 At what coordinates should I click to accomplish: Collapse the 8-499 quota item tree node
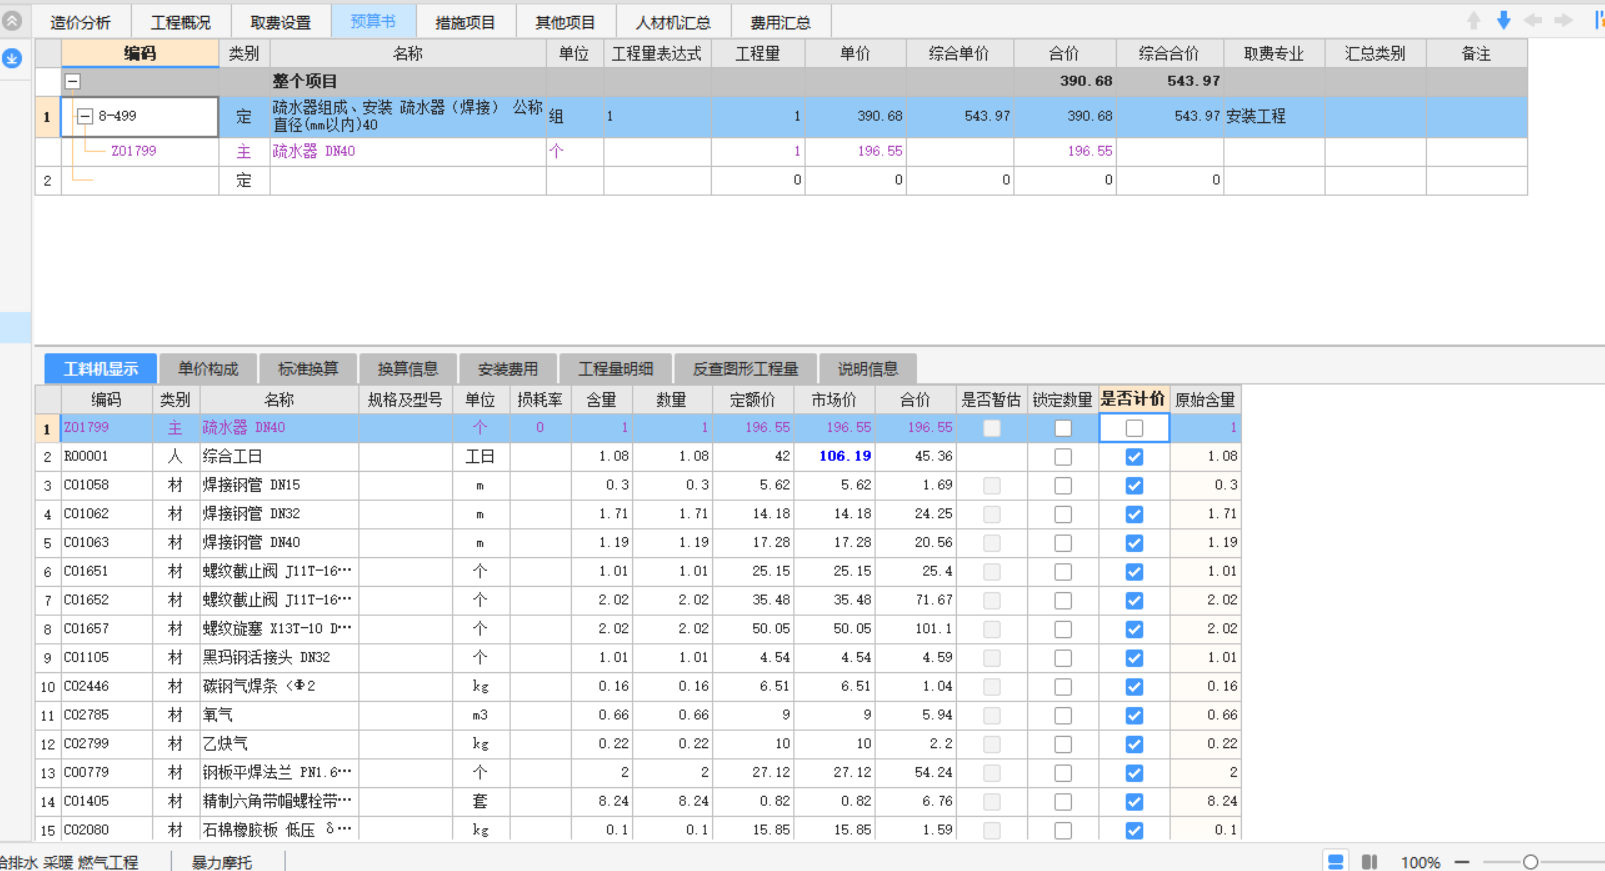click(85, 116)
